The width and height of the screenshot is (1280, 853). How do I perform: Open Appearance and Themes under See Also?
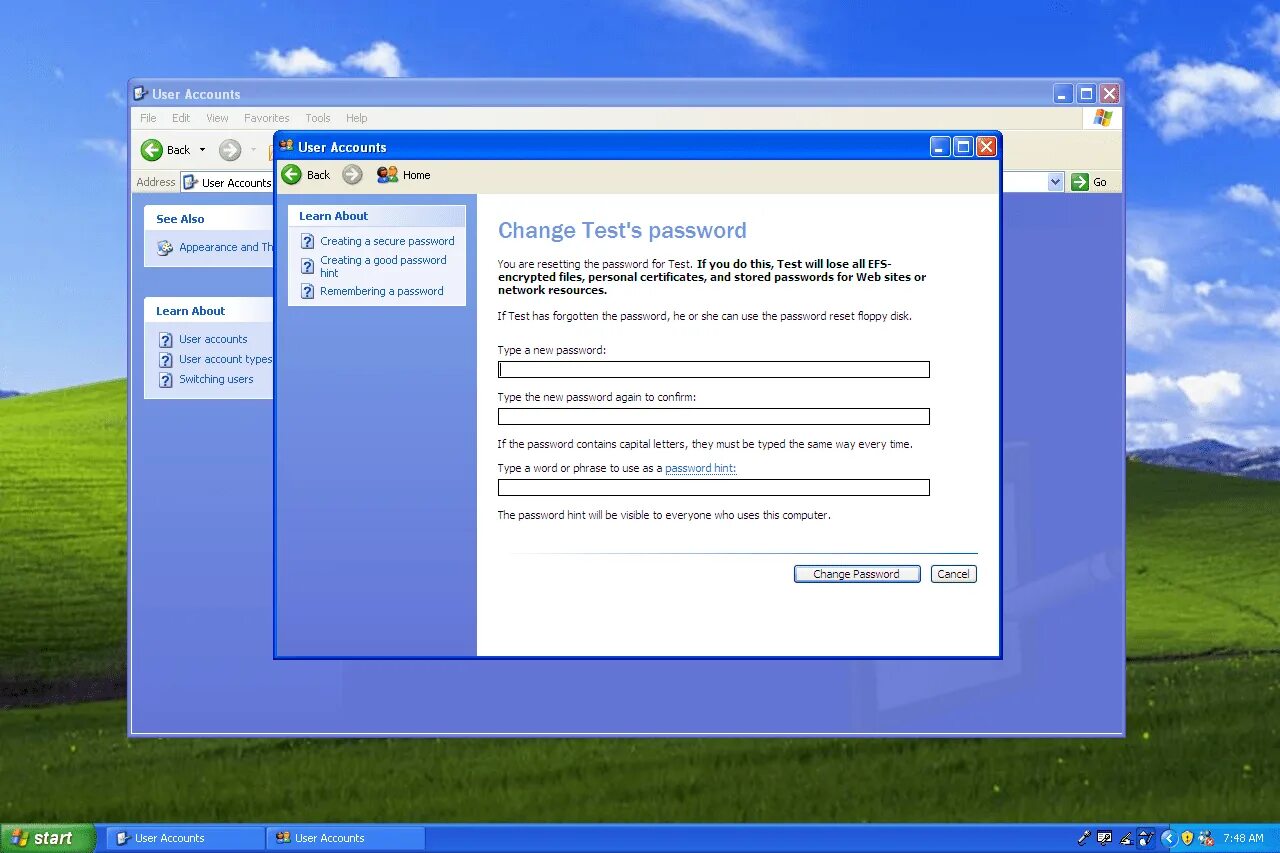tap(225, 247)
